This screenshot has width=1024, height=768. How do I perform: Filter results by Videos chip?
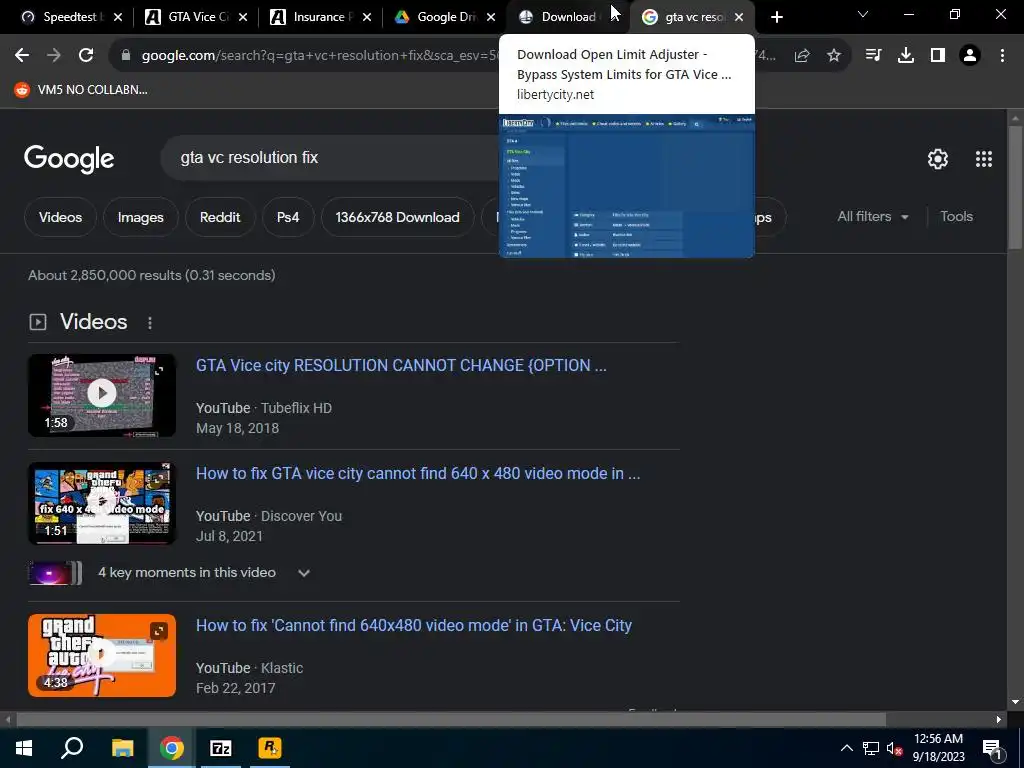pyautogui.click(x=60, y=217)
